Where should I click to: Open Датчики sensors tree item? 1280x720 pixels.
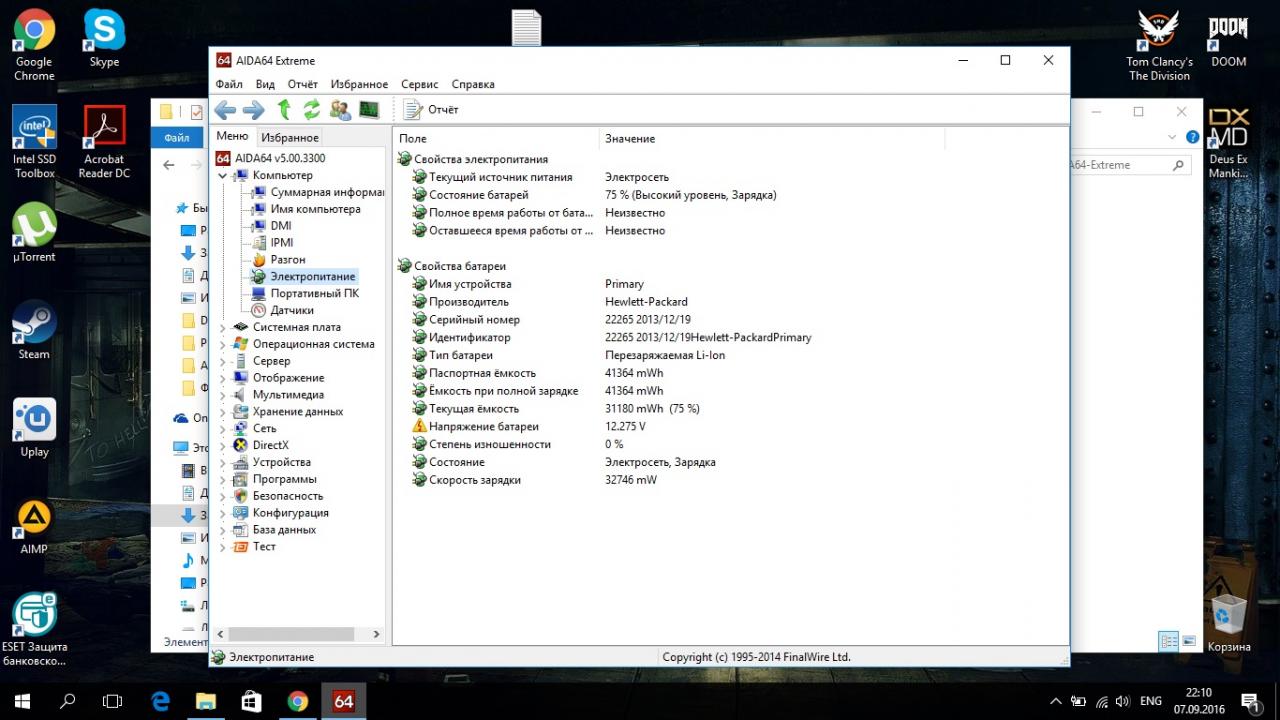pyautogui.click(x=291, y=310)
